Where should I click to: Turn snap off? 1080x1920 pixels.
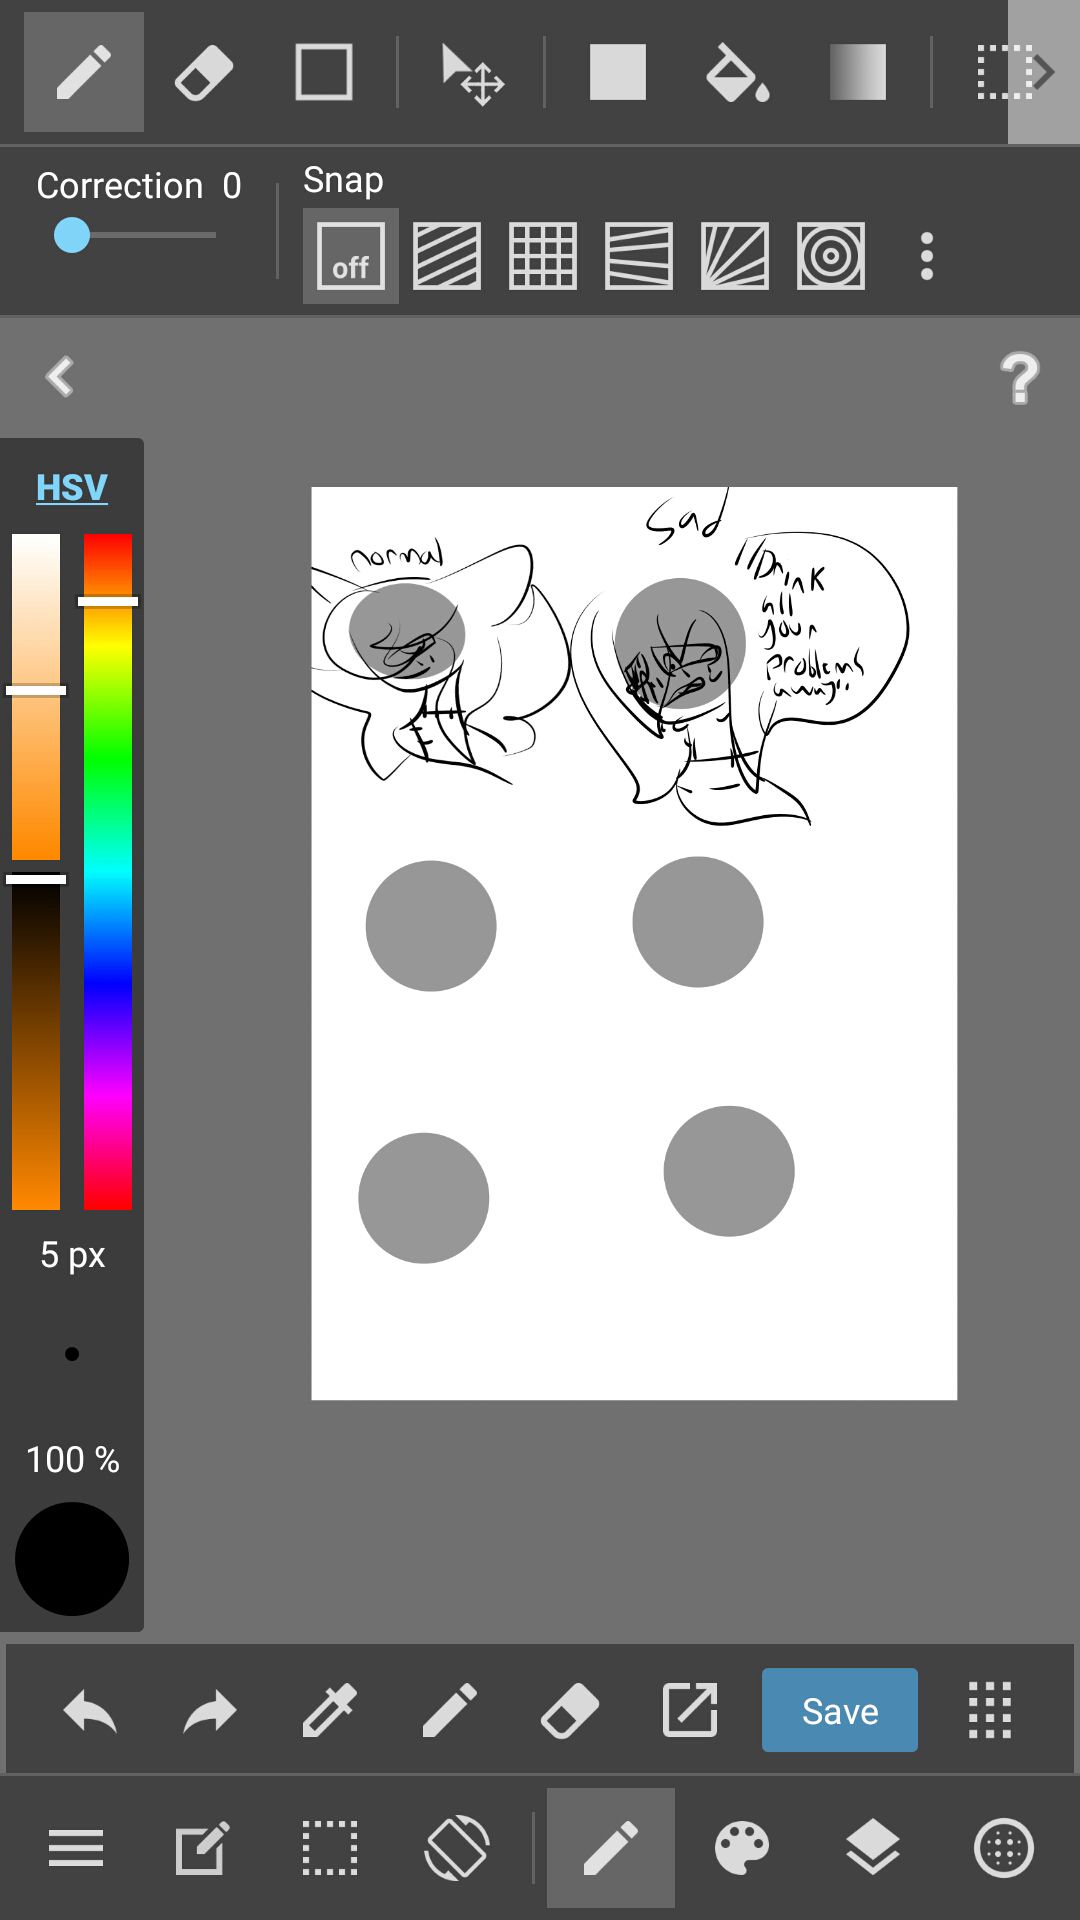tap(351, 256)
